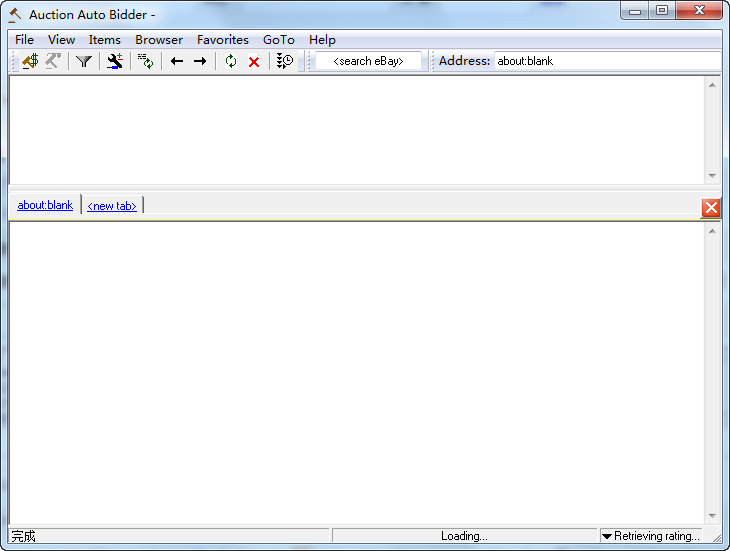The image size is (730, 551).
Task: Click the clock schedule list icon
Action: coord(284,61)
